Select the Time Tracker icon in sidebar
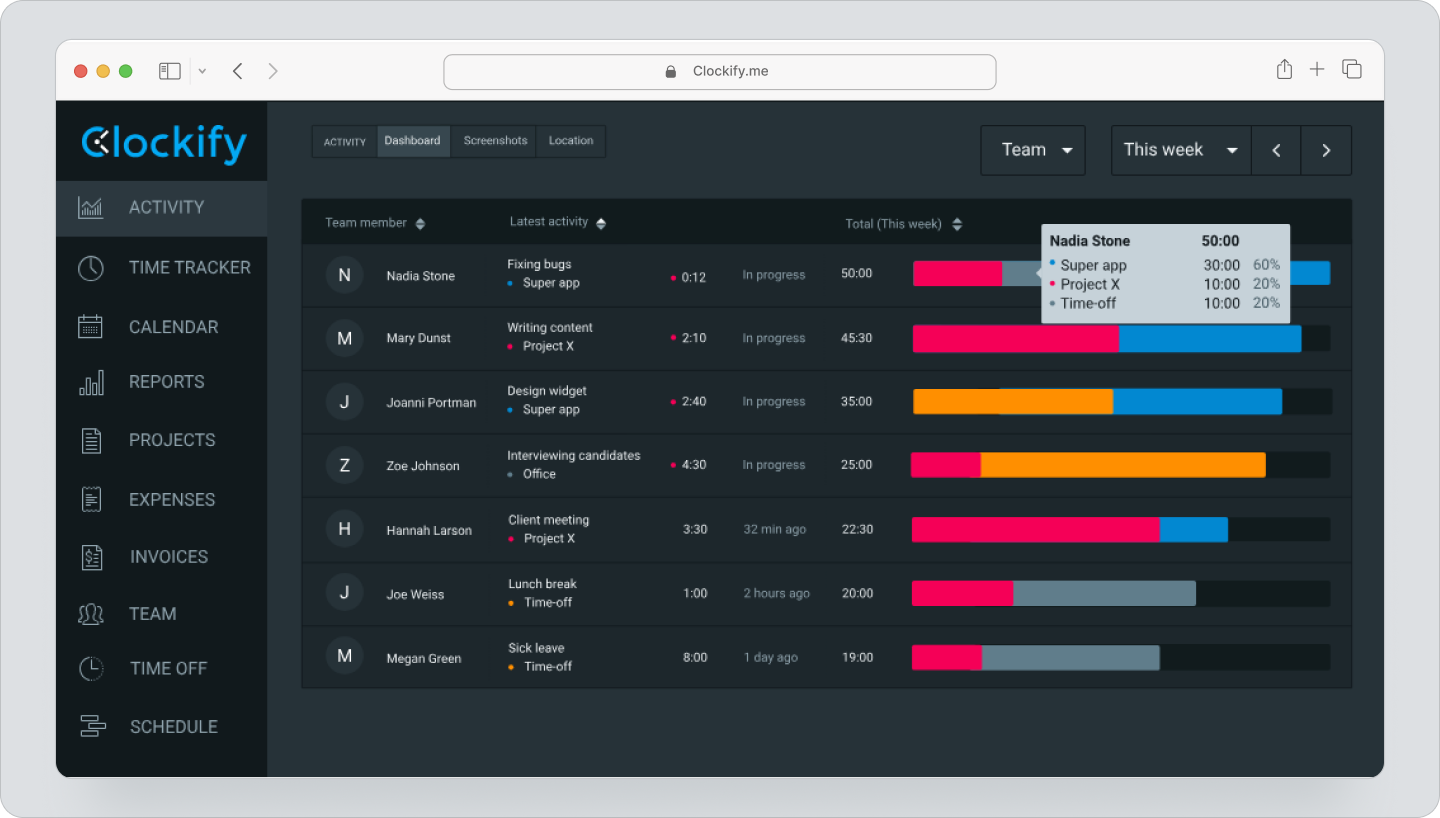Image resolution: width=1440 pixels, height=818 pixels. [91, 267]
